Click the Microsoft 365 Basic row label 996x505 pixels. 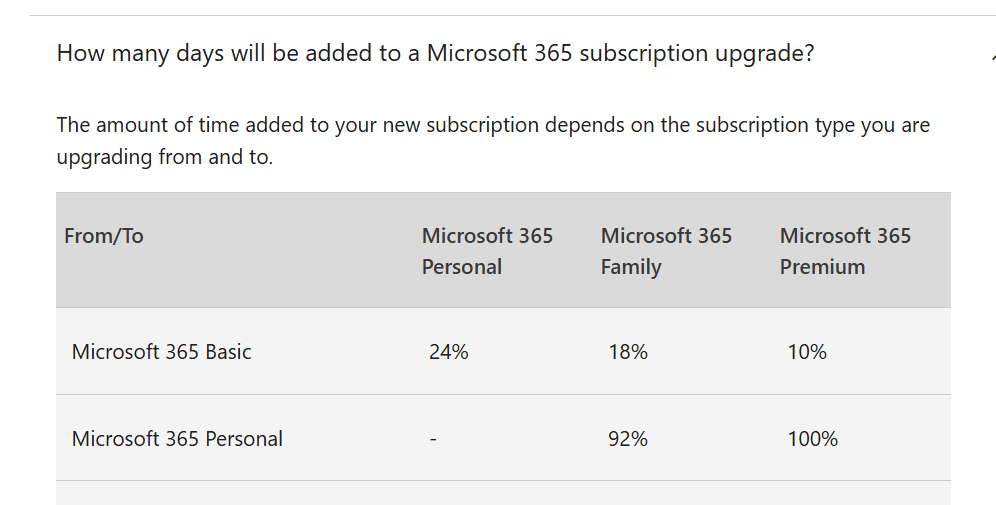tap(161, 351)
